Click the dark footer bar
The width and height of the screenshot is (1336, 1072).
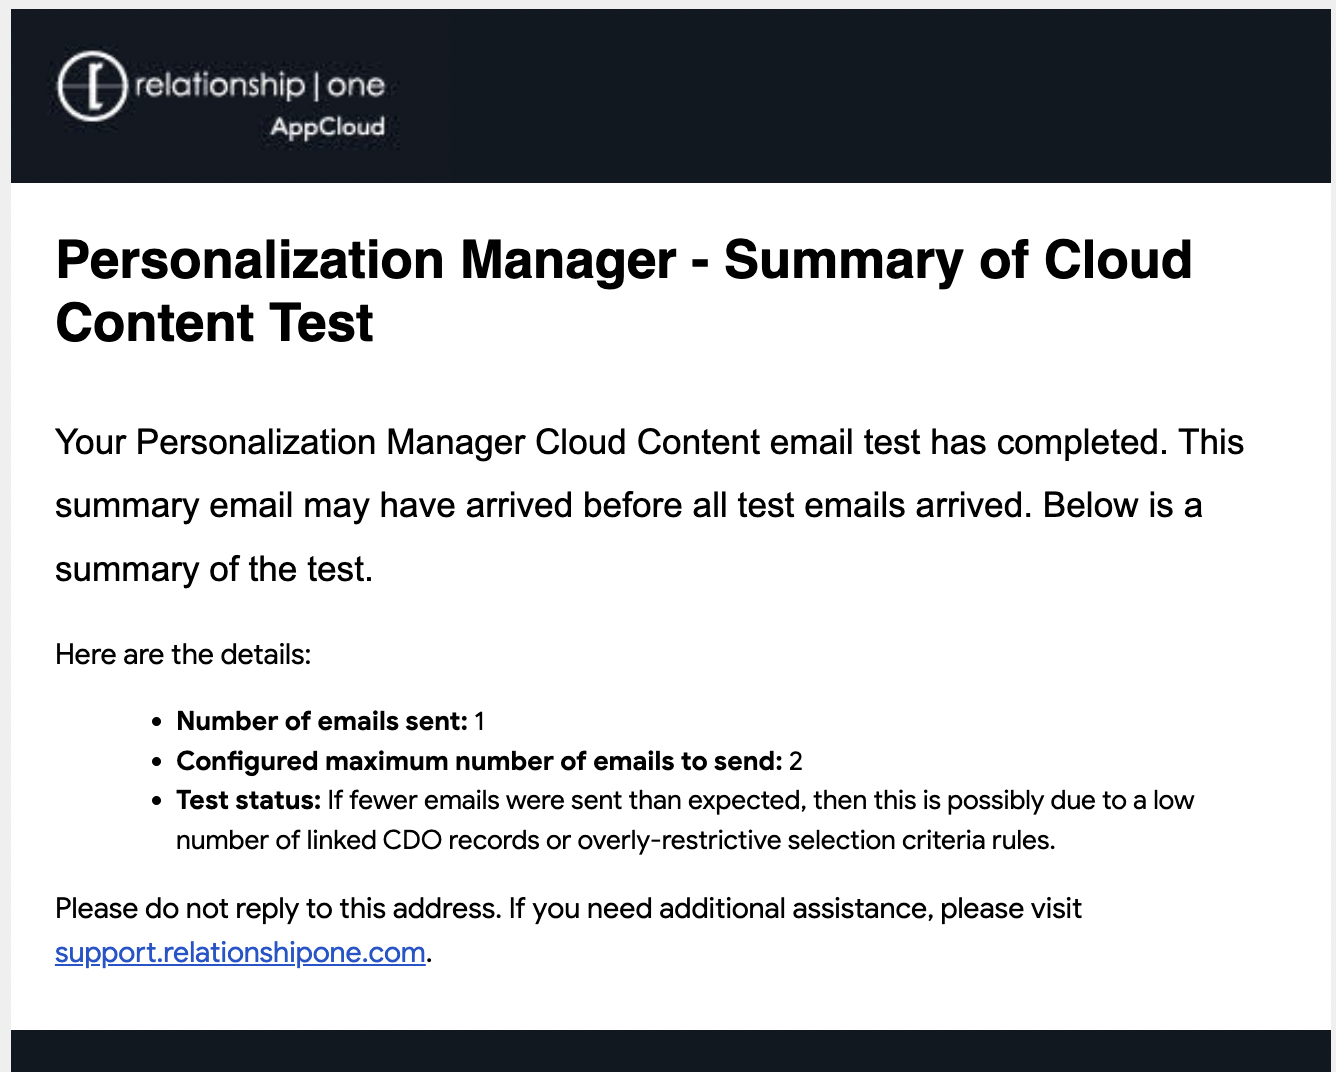click(x=670, y=1051)
